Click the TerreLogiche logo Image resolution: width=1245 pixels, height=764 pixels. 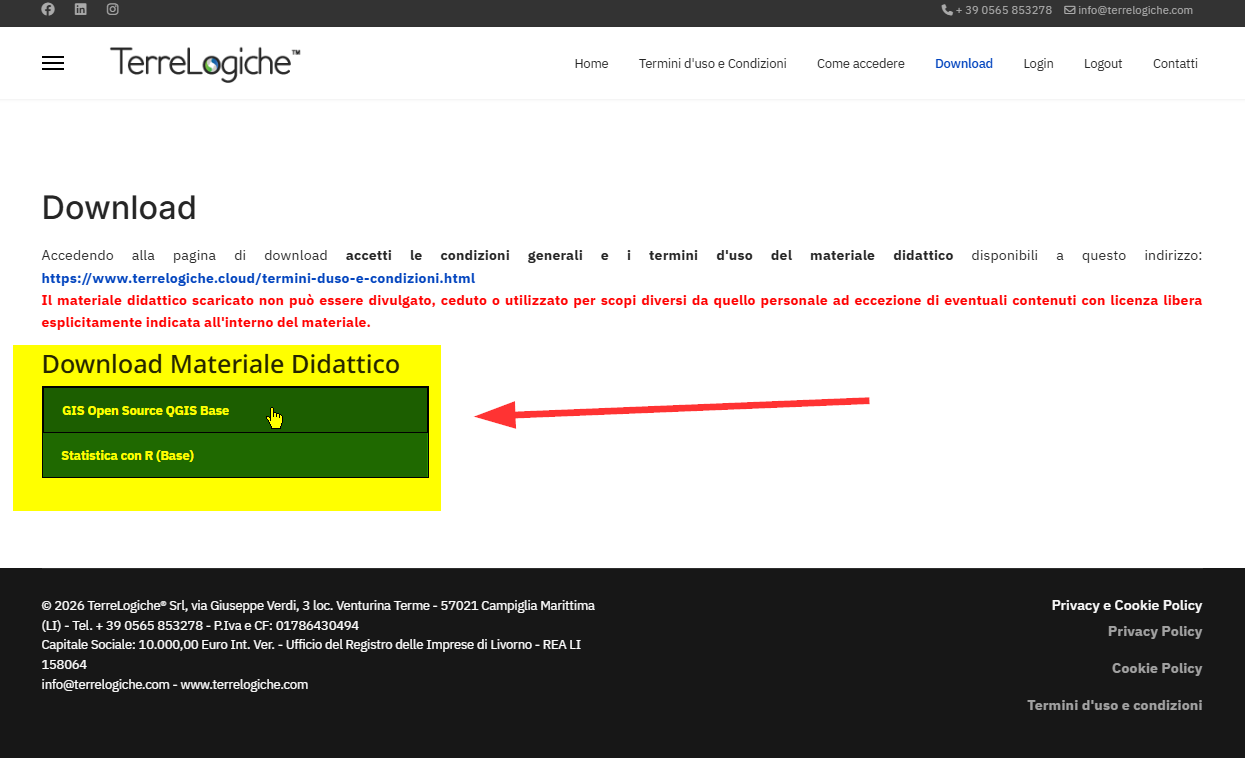click(205, 63)
